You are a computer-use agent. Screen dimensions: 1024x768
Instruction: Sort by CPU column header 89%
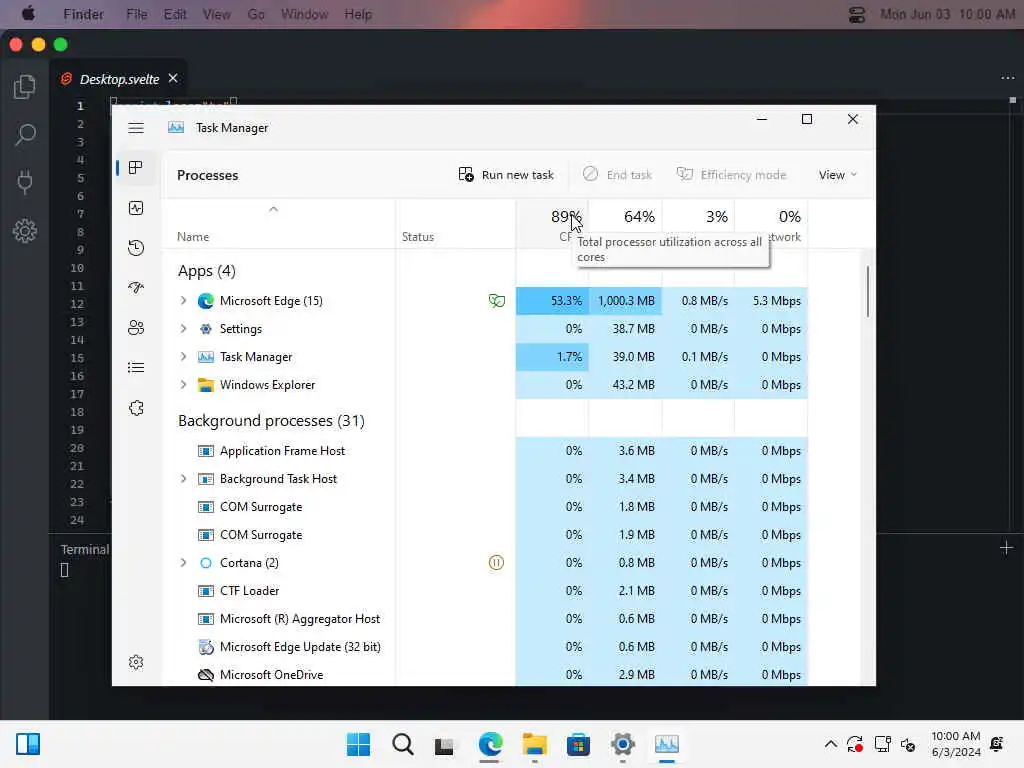pos(552,224)
